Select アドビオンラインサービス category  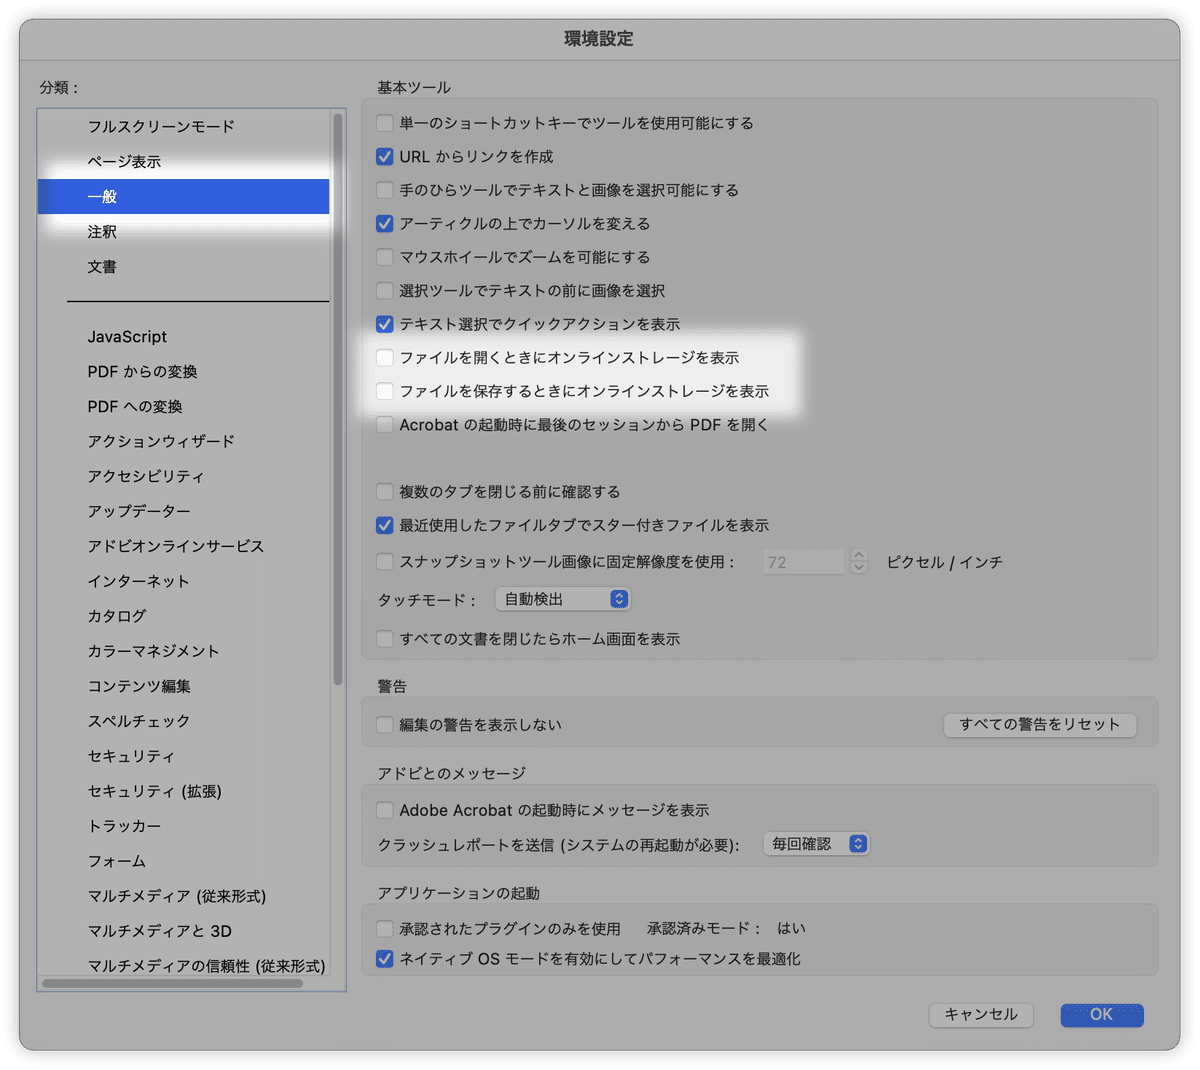(184, 547)
